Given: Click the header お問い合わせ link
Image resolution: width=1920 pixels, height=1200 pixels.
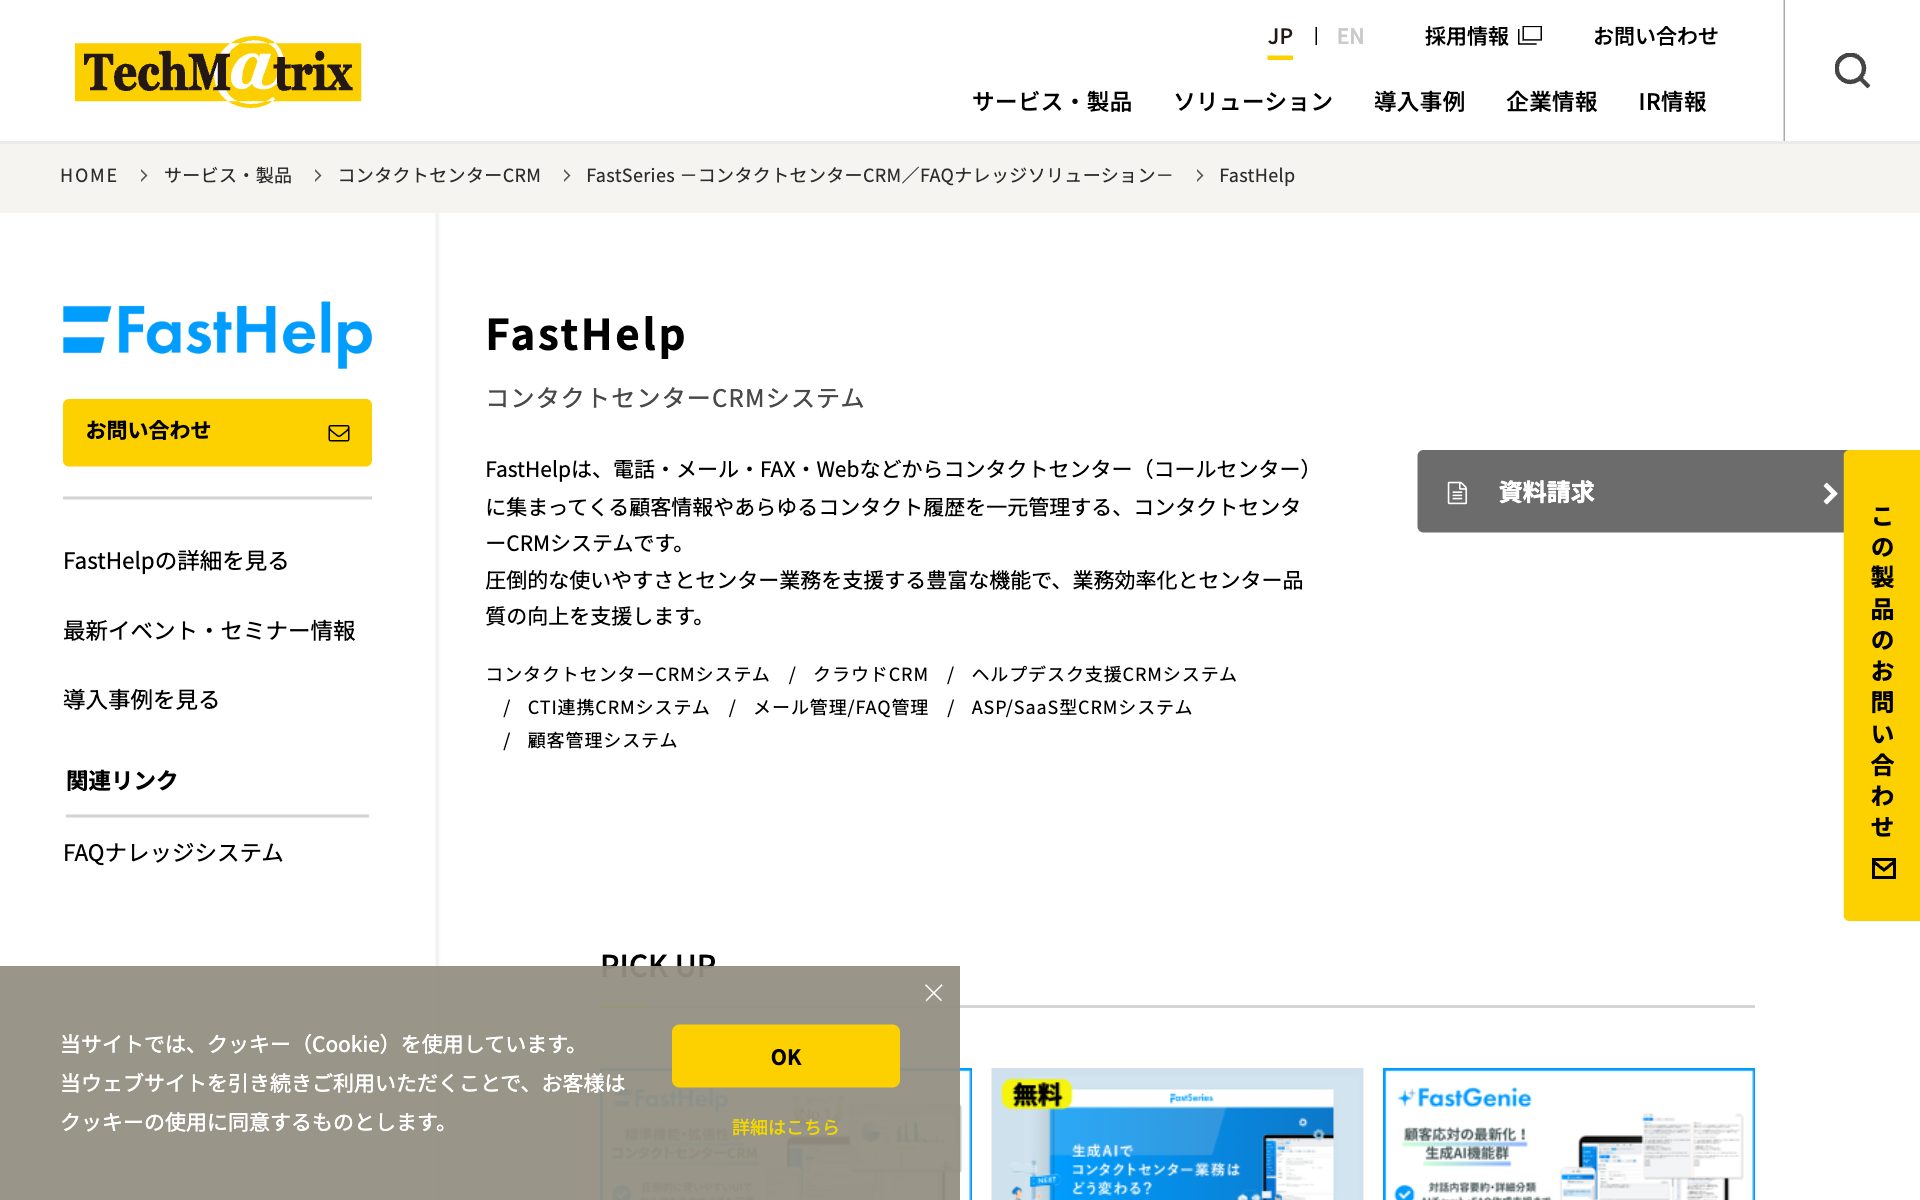Looking at the screenshot, I should pos(1655,36).
